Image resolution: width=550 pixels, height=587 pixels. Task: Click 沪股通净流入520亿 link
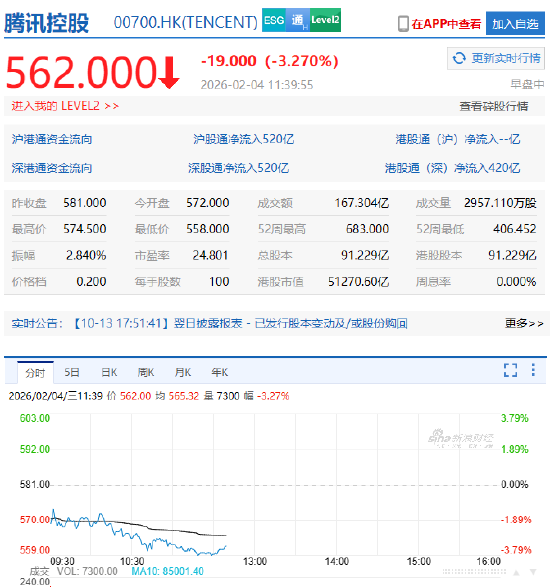tap(244, 139)
